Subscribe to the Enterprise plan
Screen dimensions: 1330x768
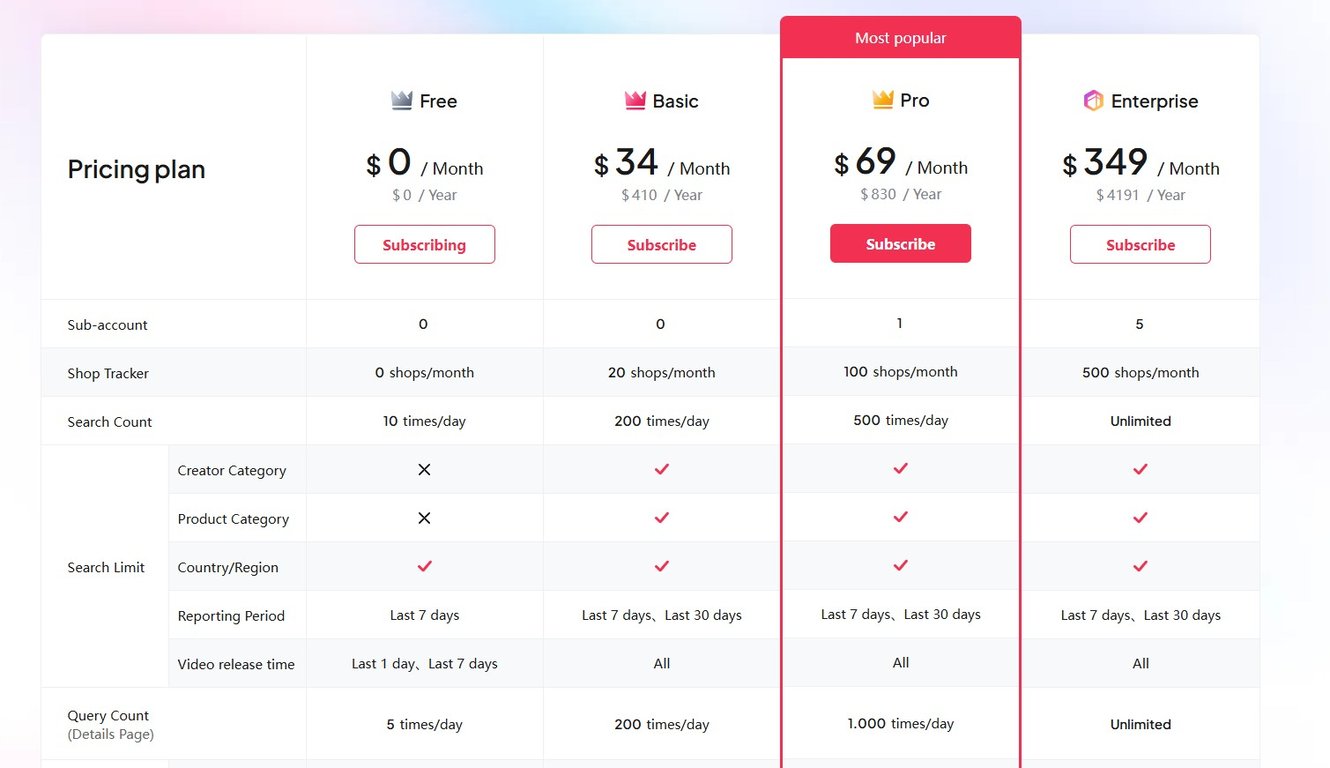1140,245
